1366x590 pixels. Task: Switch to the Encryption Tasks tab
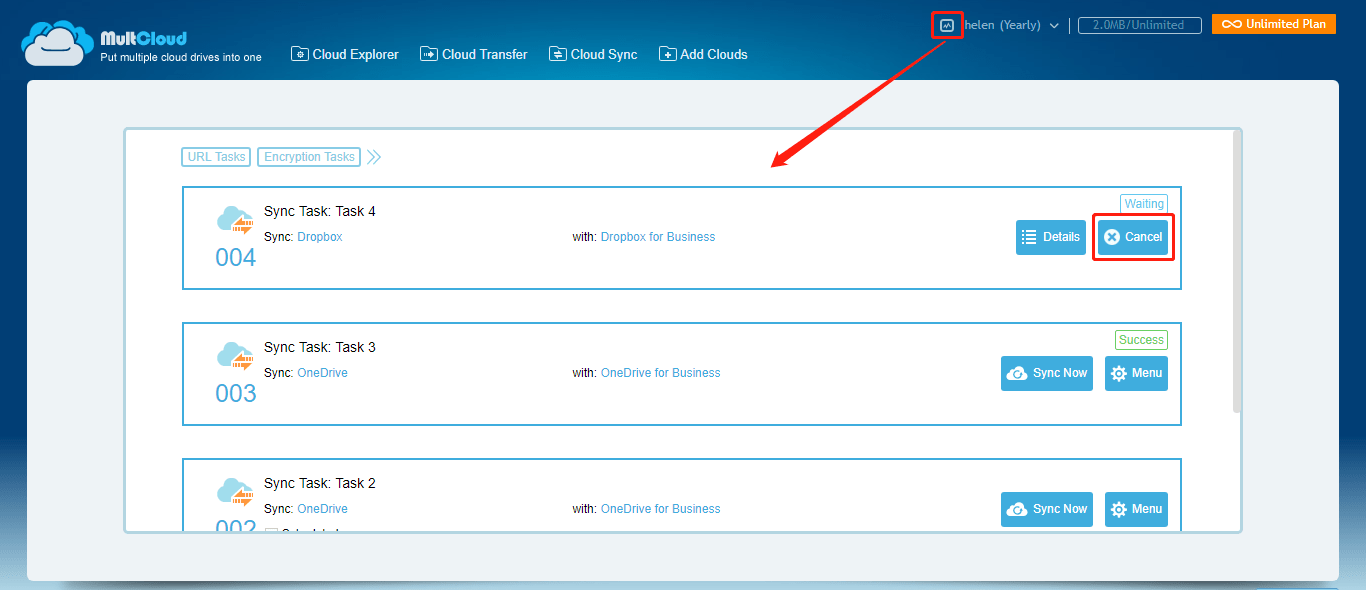point(309,157)
